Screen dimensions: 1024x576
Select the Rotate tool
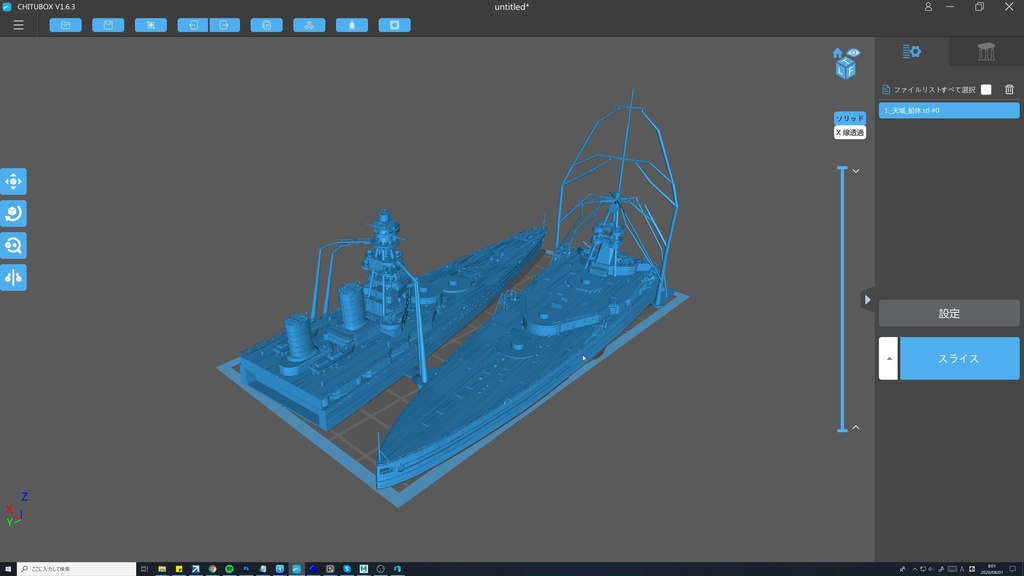point(13,214)
